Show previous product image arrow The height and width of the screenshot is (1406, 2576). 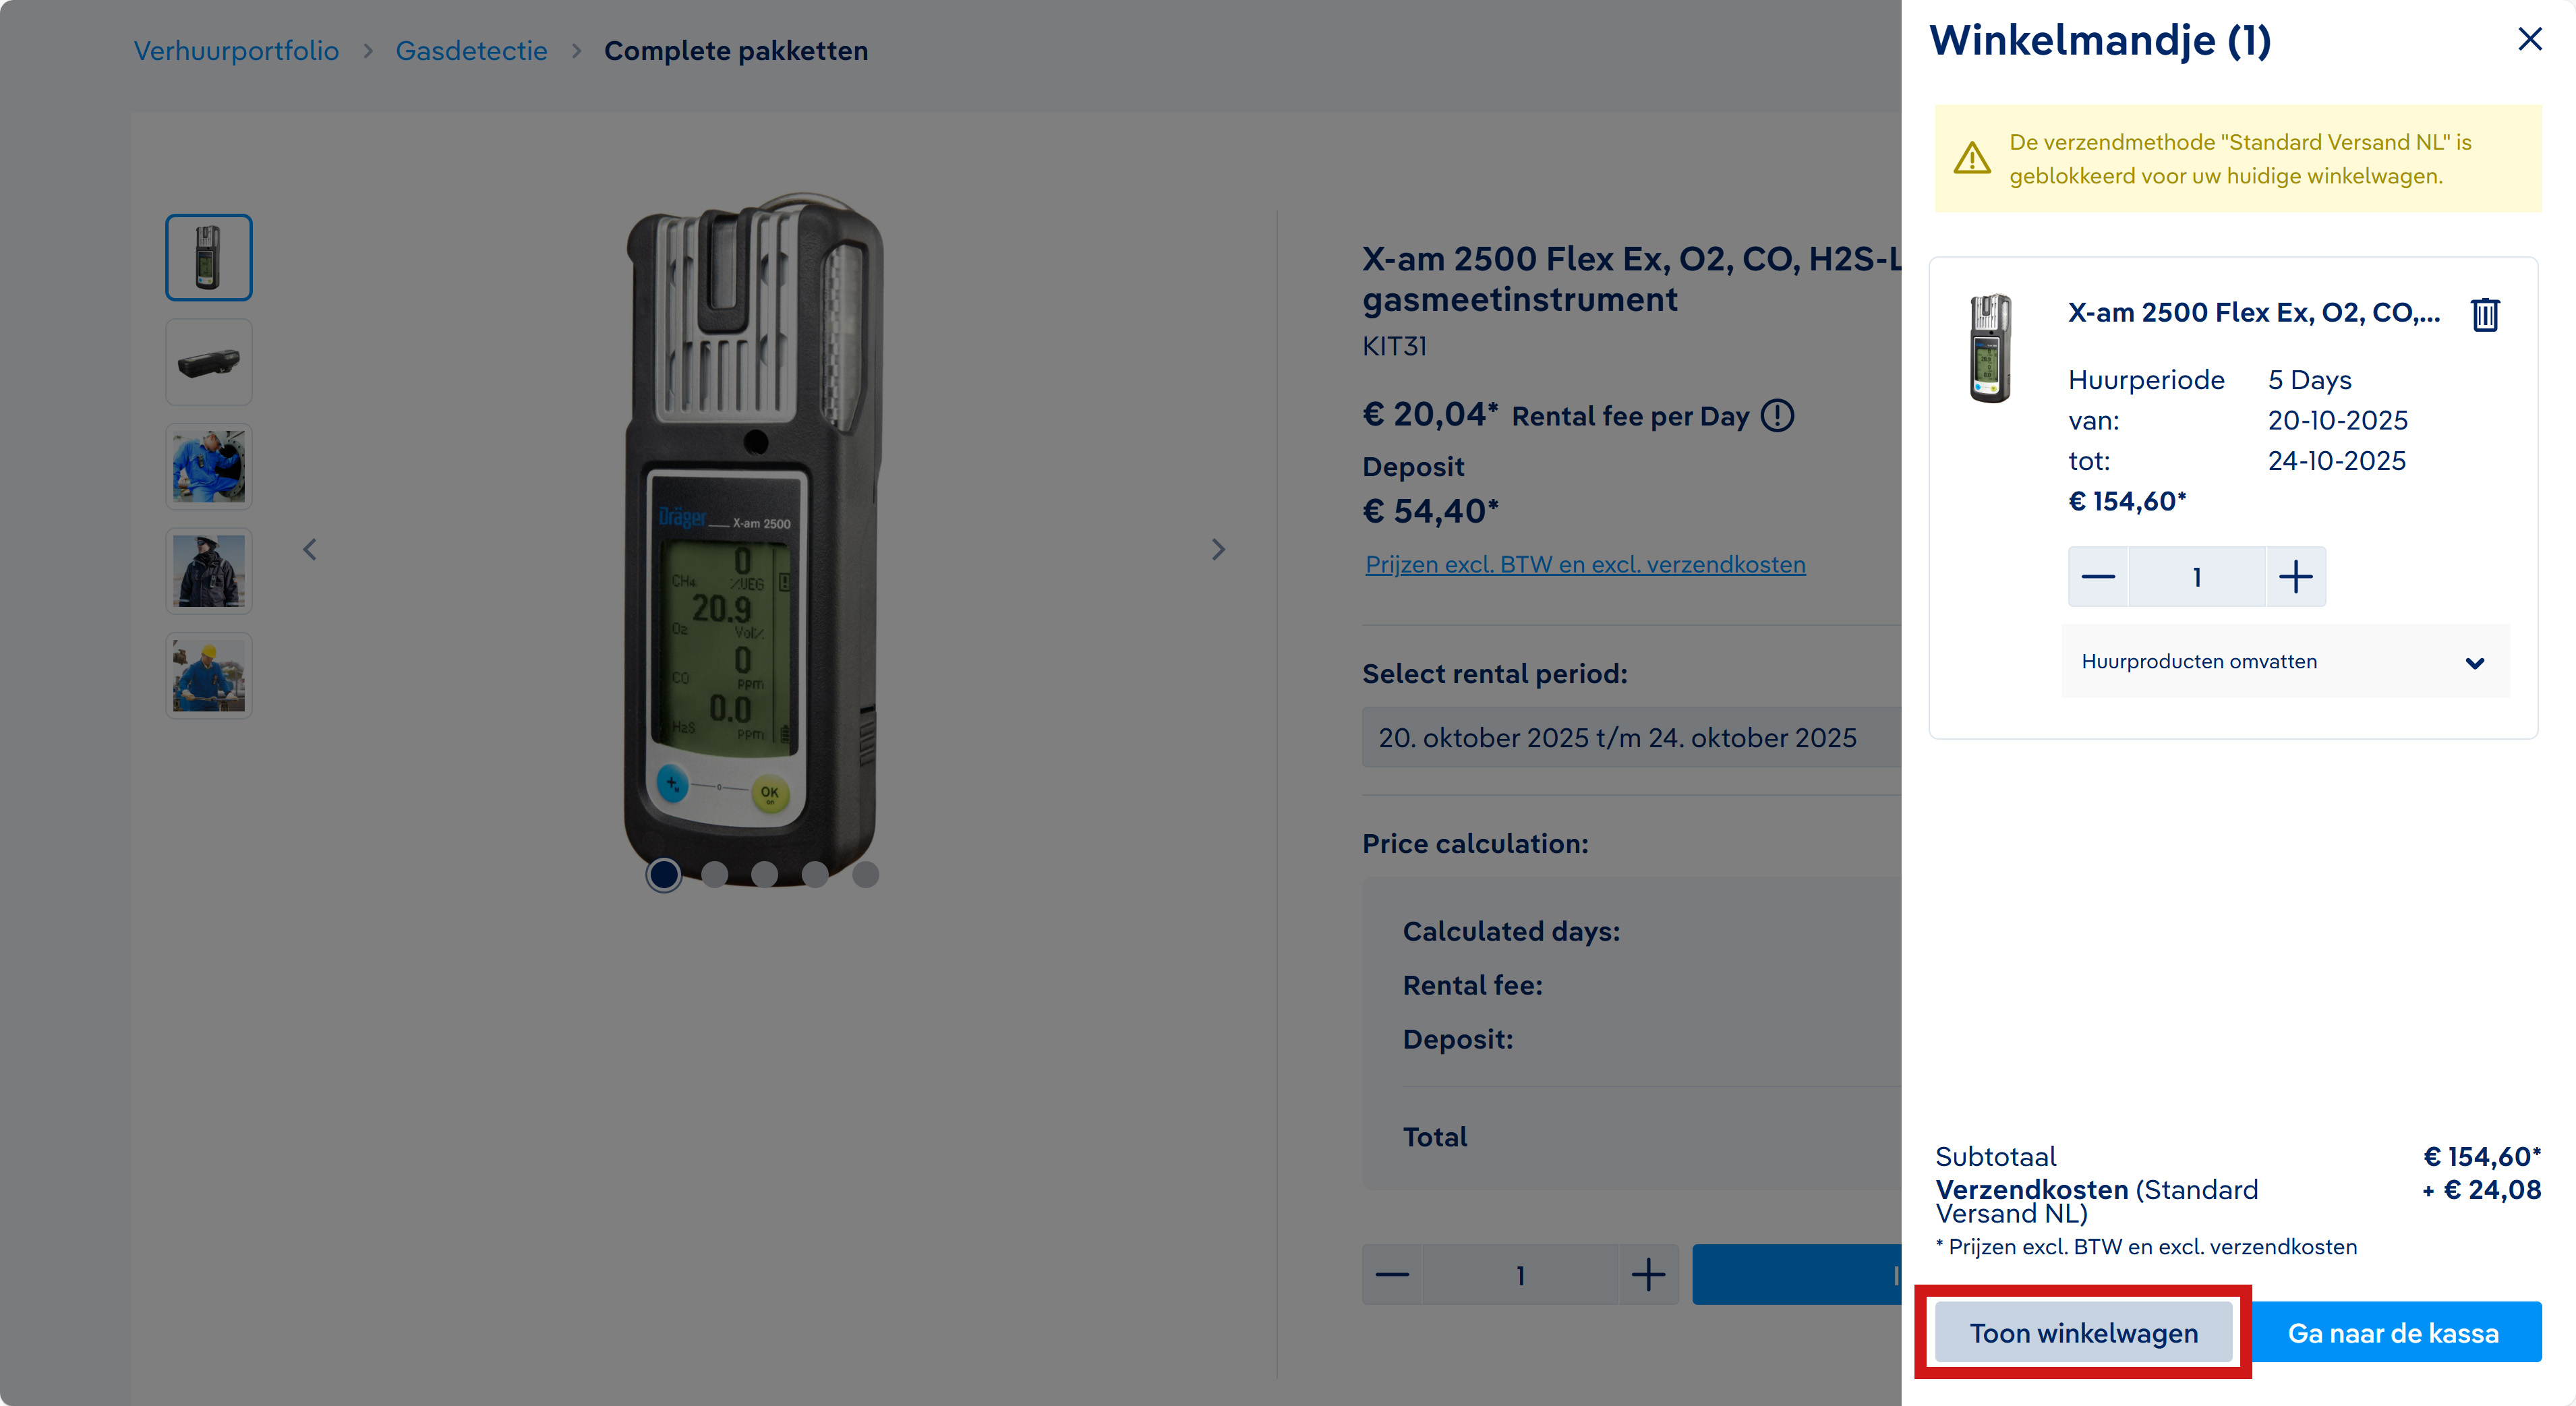coord(310,549)
